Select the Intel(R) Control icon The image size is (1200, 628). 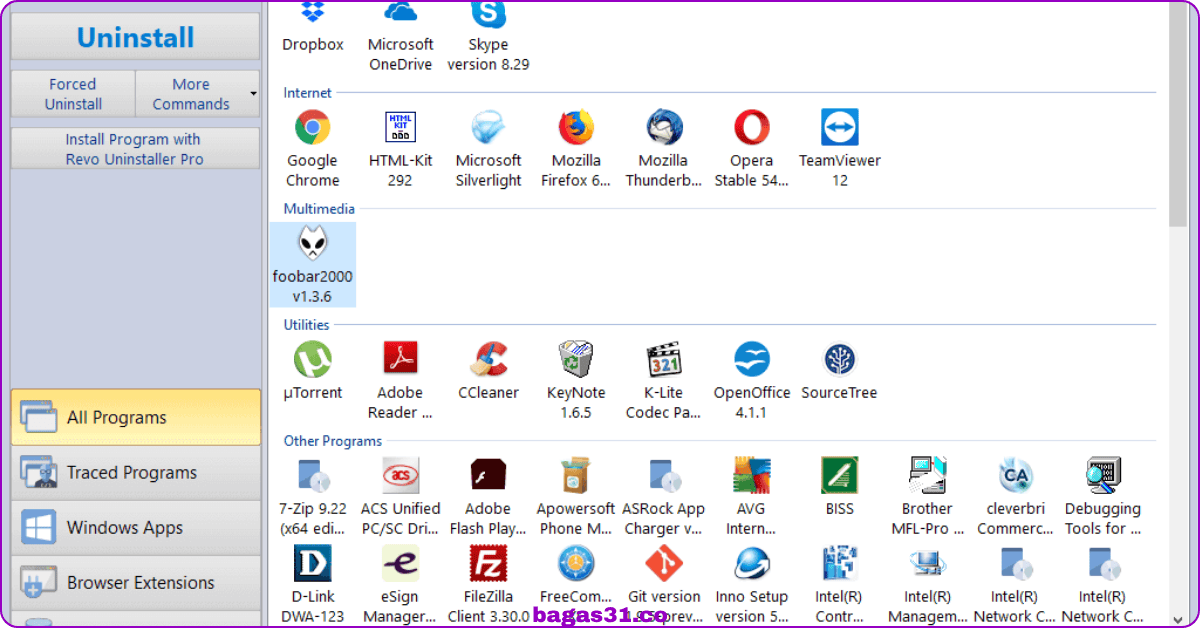pyautogui.click(x=839, y=564)
